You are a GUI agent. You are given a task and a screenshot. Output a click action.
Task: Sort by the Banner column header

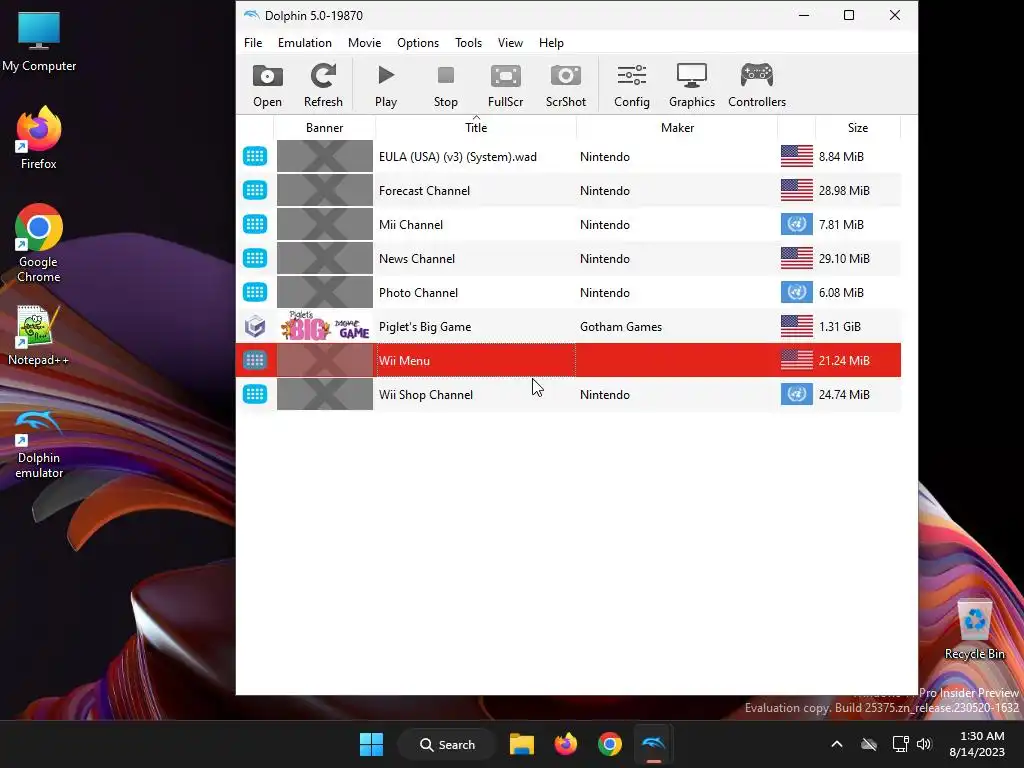pos(325,127)
